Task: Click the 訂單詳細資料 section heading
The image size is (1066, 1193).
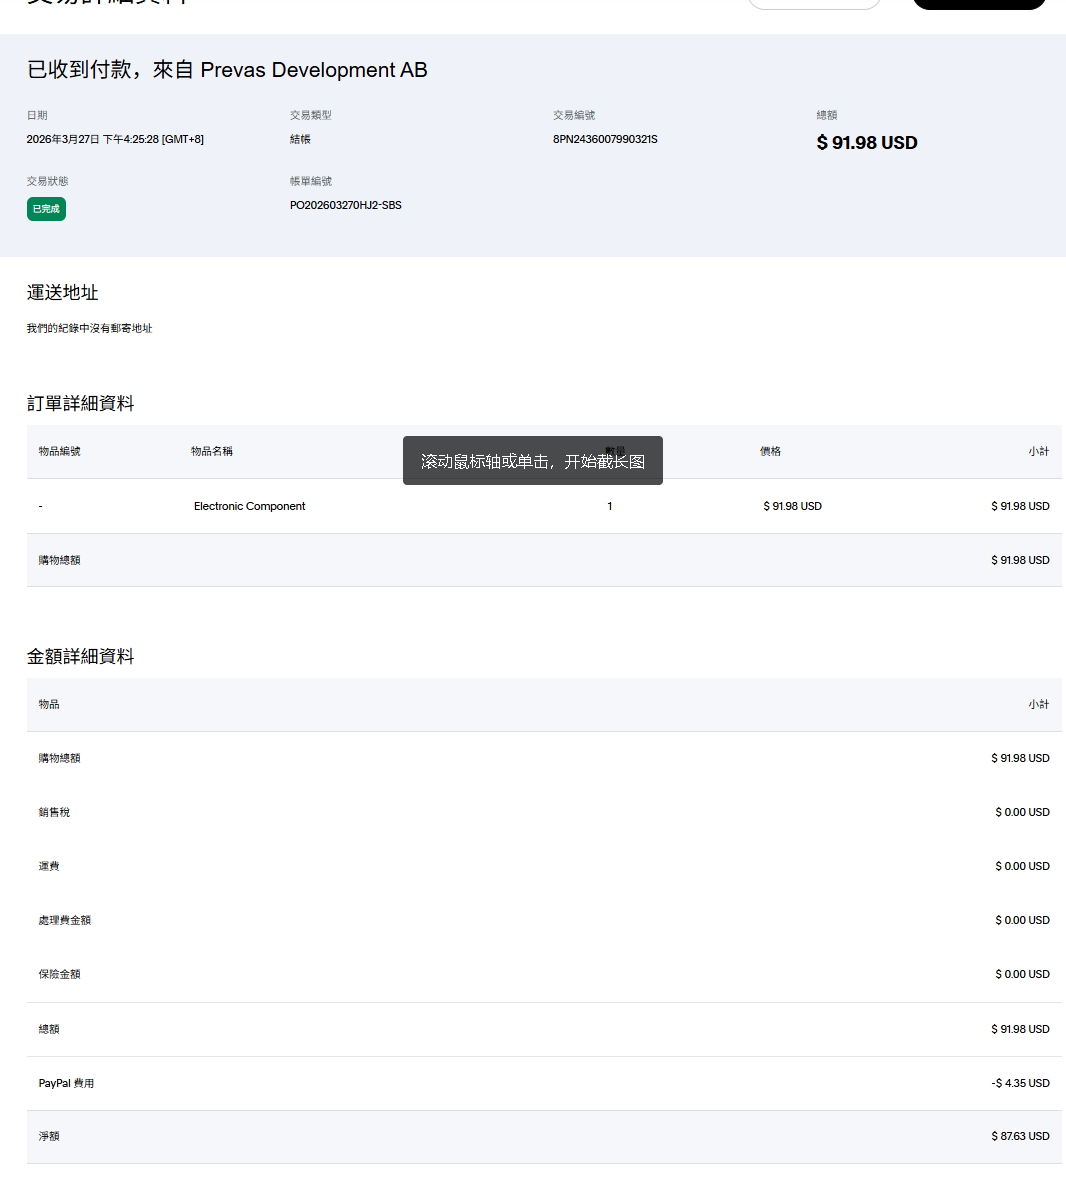Action: (80, 404)
